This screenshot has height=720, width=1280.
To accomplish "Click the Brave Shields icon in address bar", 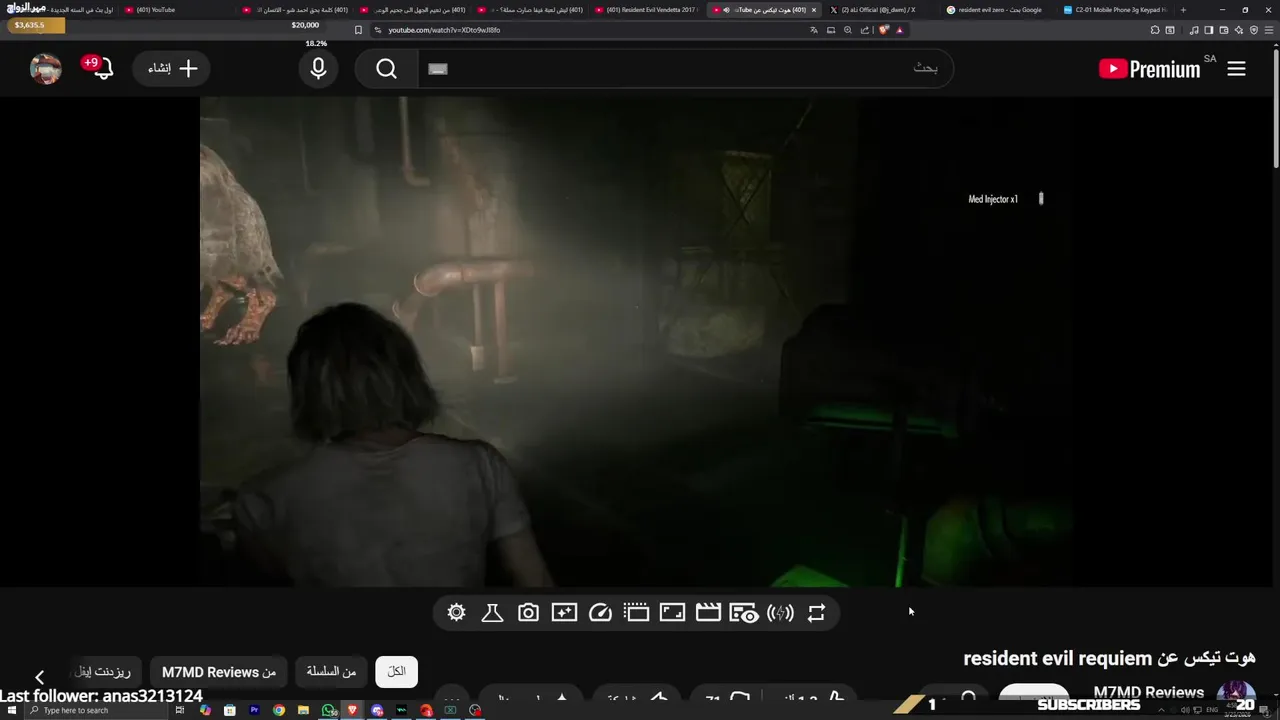I will (884, 30).
